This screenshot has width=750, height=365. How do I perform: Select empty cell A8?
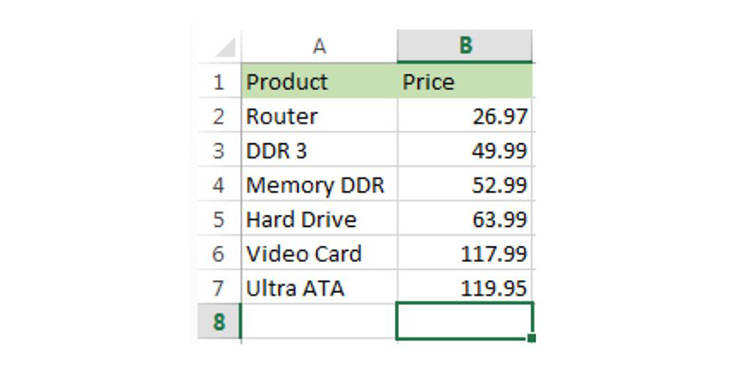point(319,321)
